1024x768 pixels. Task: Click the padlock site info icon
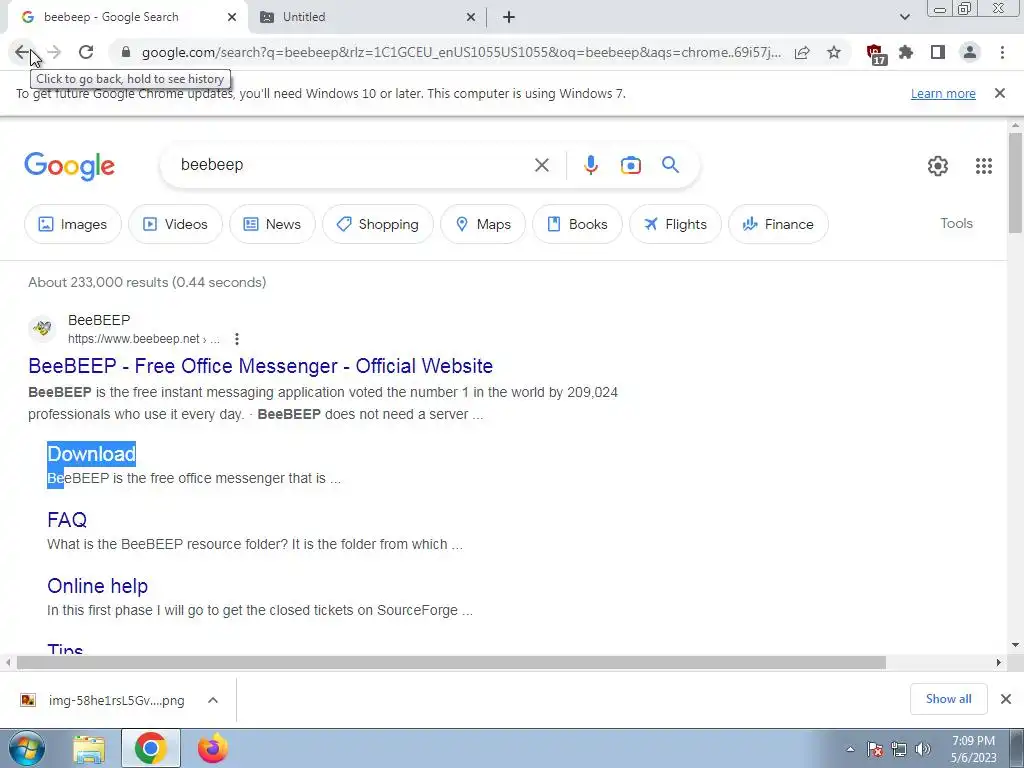point(126,52)
